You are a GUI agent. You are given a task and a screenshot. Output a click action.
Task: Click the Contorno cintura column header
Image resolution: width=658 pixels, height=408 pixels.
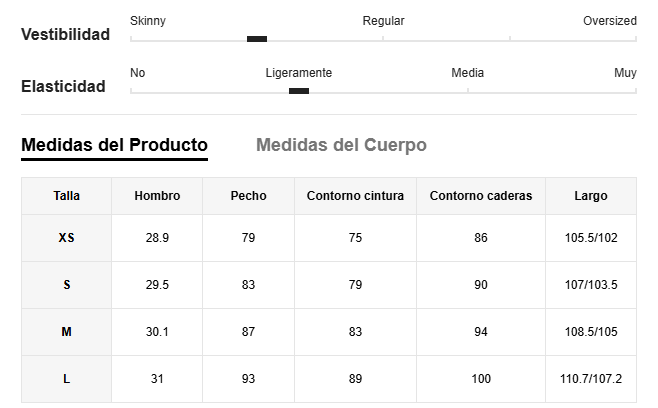(355, 196)
